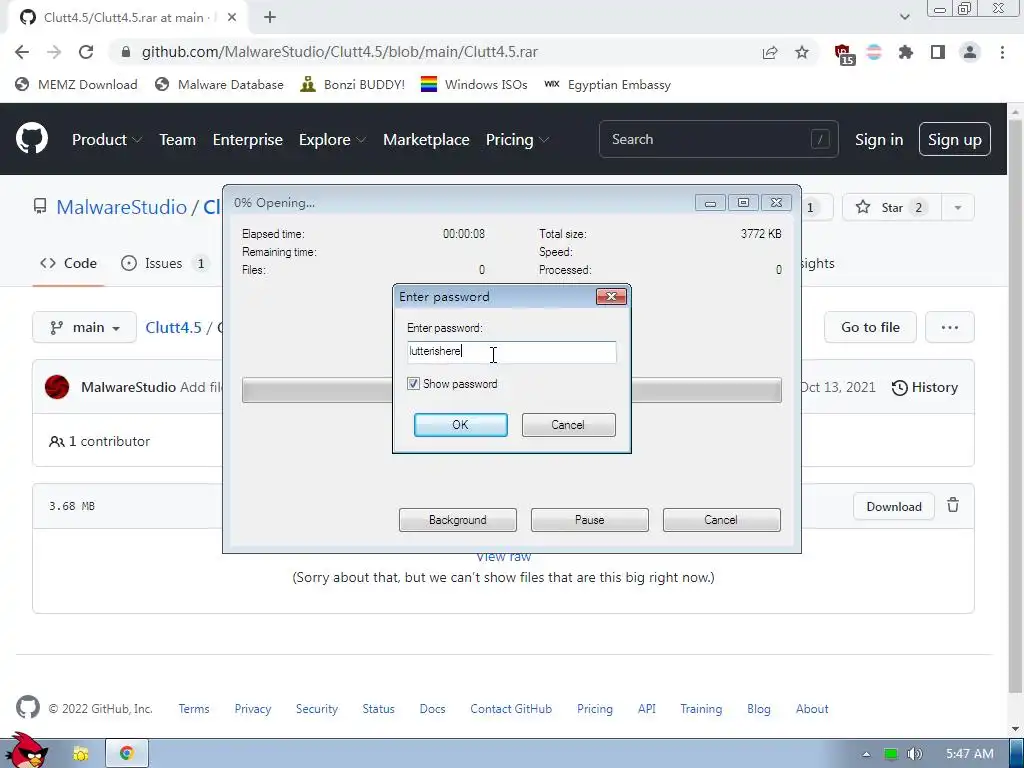1024x768 pixels.
Task: Open the Egyptian Embassy bookmark
Action: pos(607,84)
